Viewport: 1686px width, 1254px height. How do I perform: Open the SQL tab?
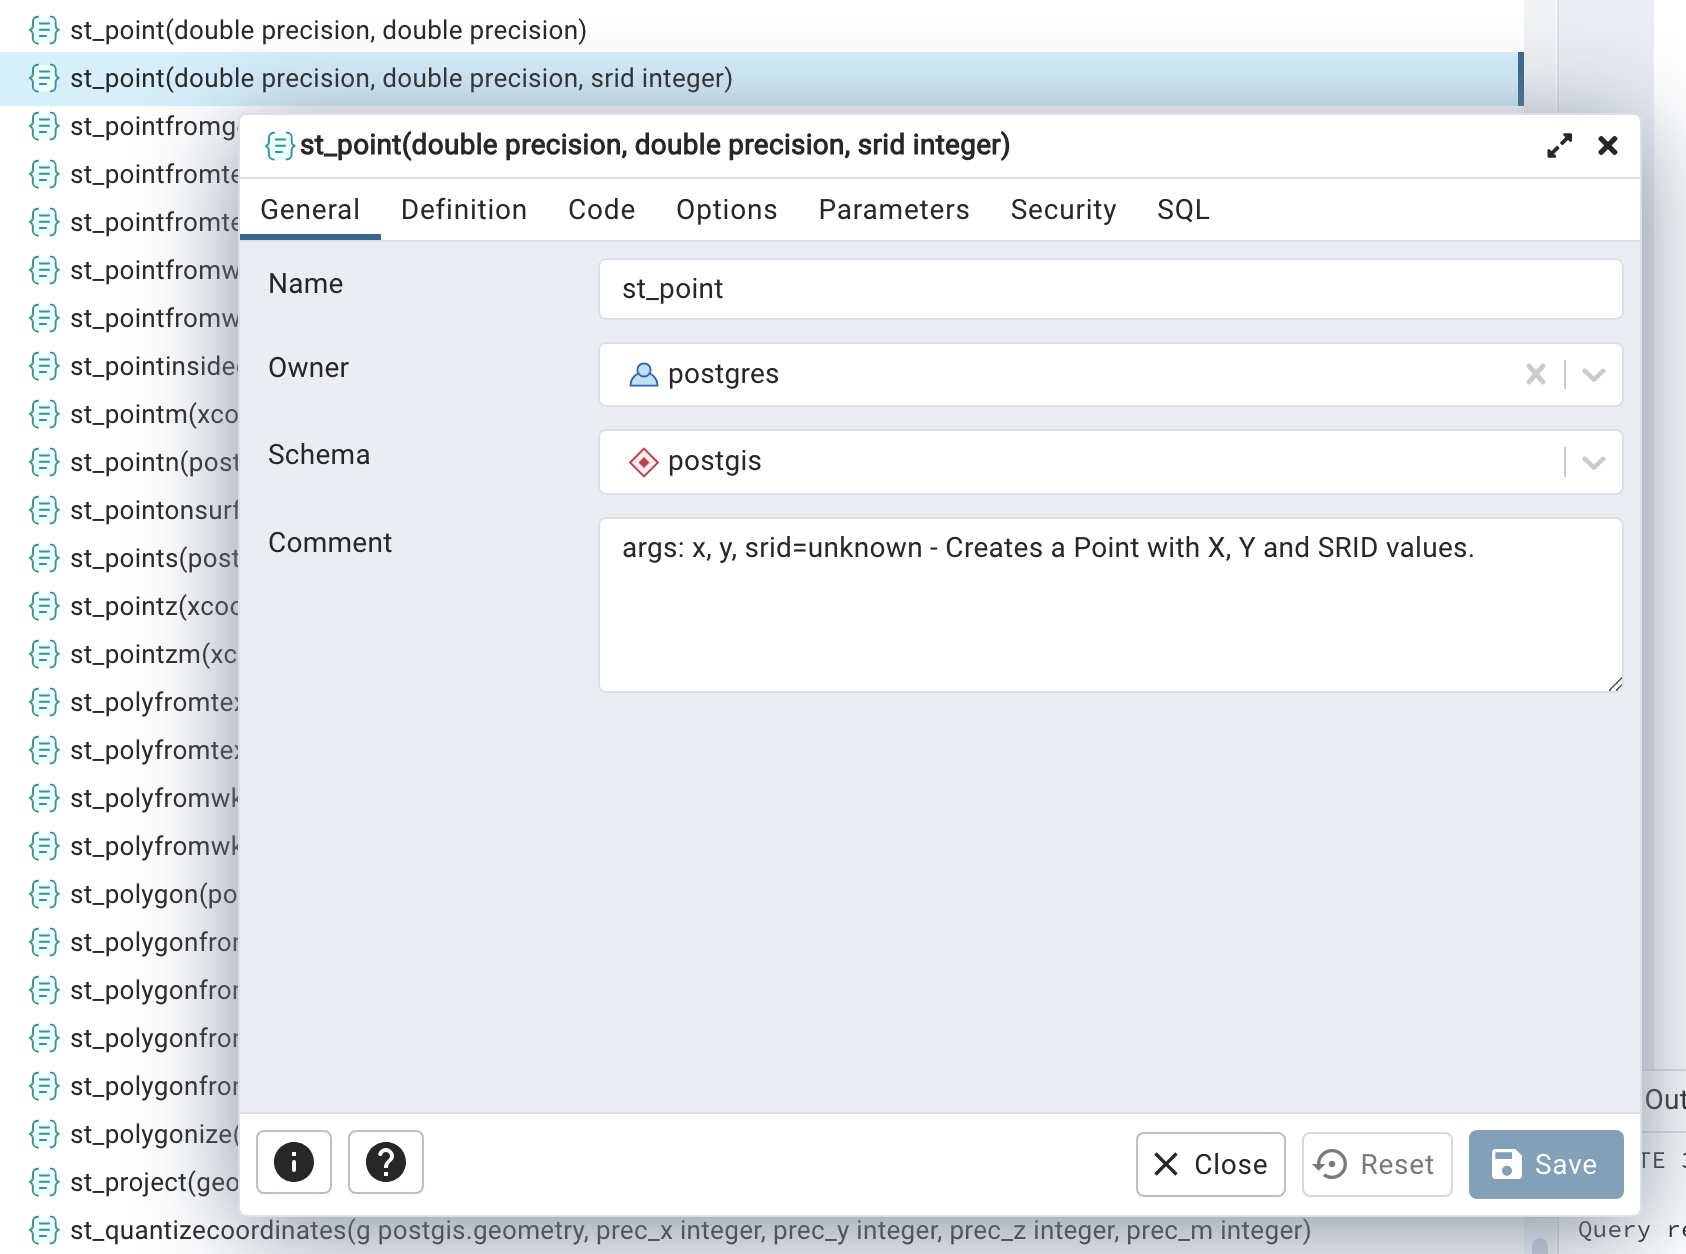tap(1182, 210)
